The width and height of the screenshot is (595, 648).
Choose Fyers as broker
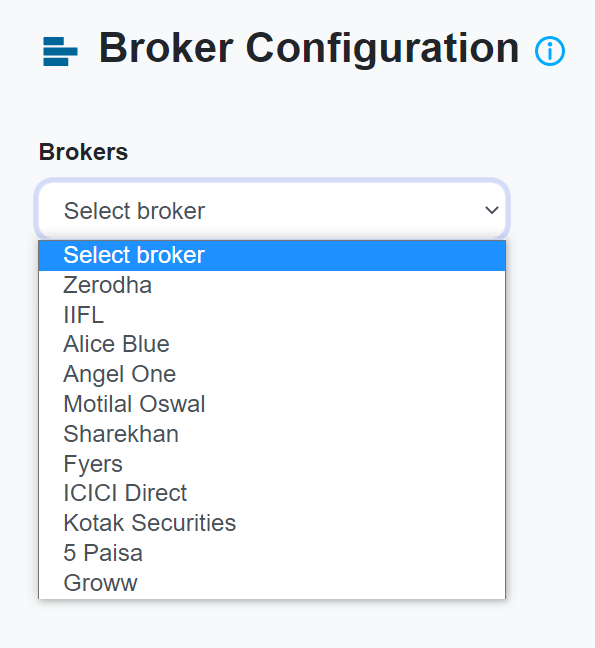[x=272, y=464]
